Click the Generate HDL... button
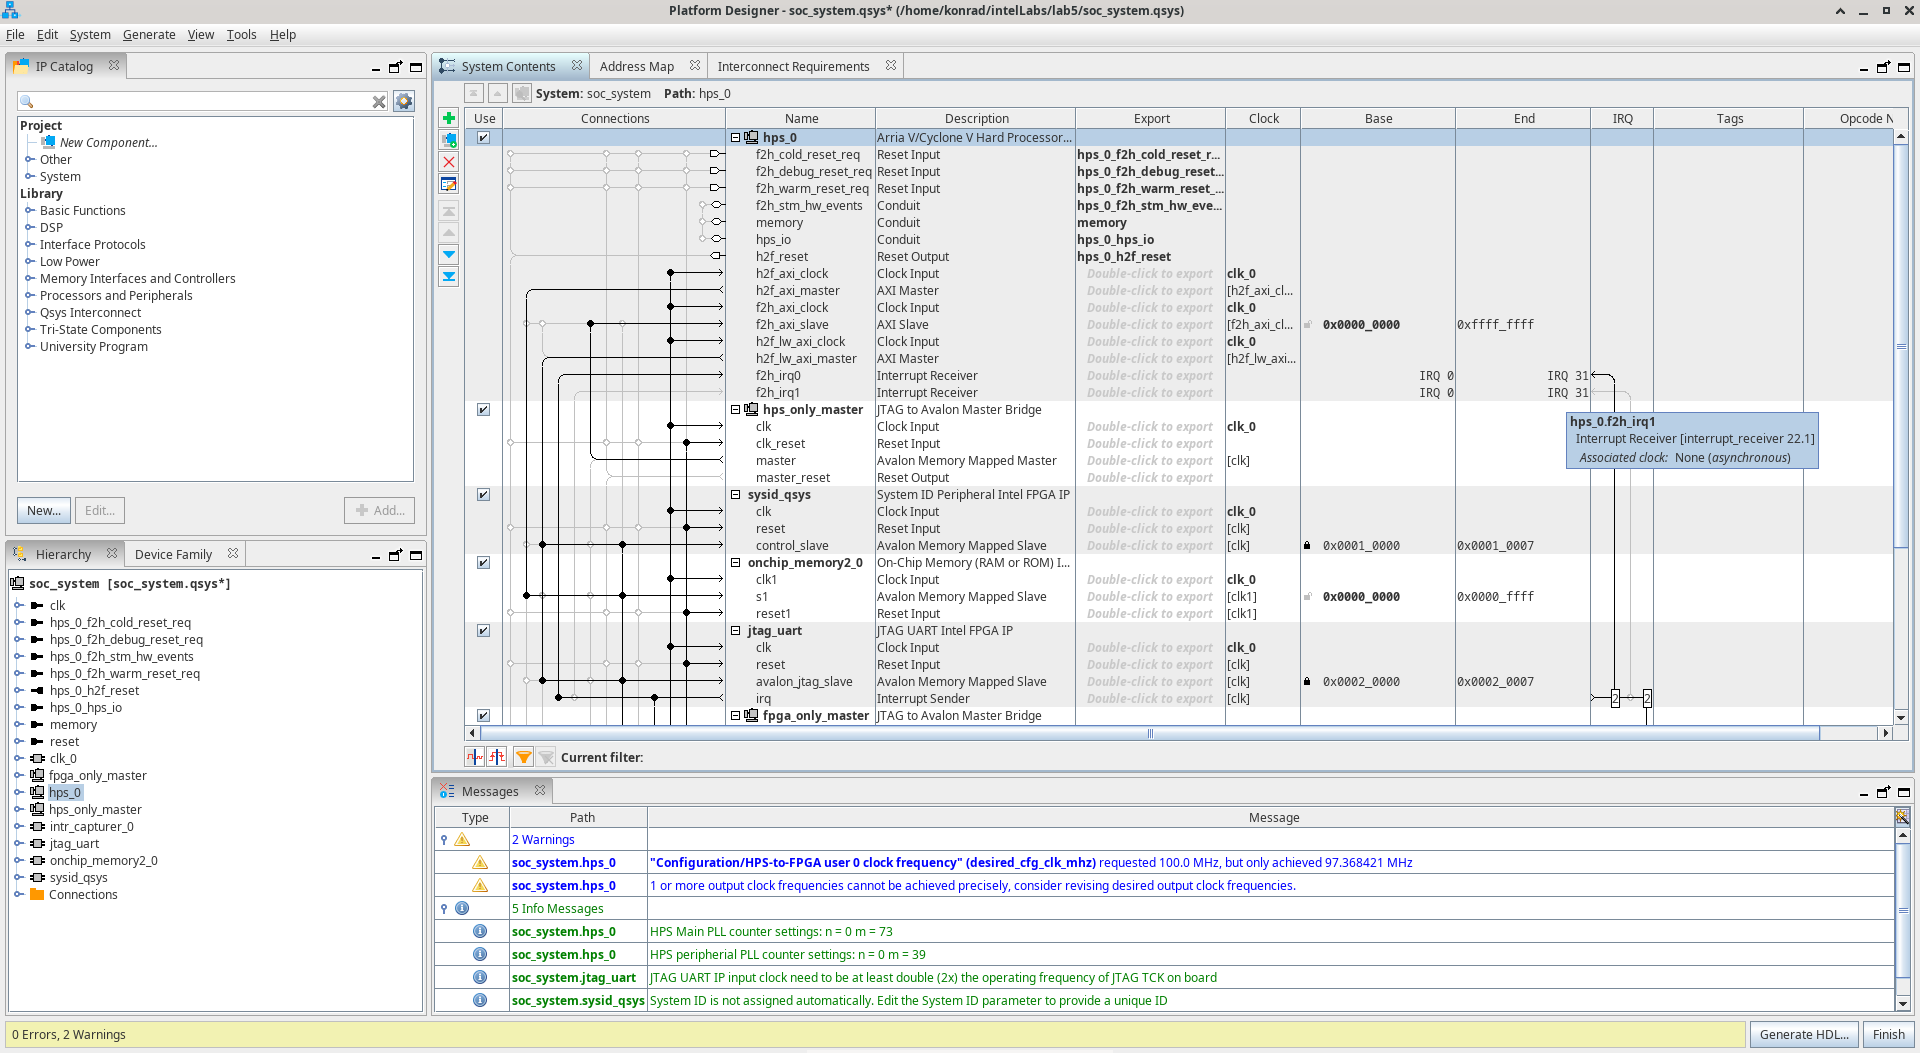 point(1804,1035)
